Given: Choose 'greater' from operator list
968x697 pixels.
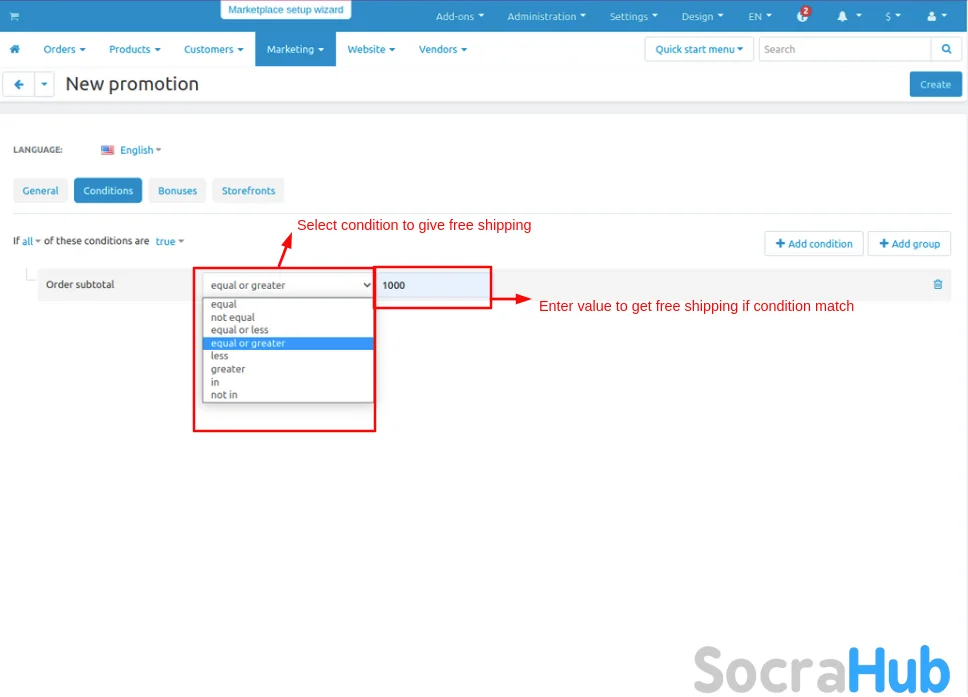Looking at the screenshot, I should tap(228, 369).
